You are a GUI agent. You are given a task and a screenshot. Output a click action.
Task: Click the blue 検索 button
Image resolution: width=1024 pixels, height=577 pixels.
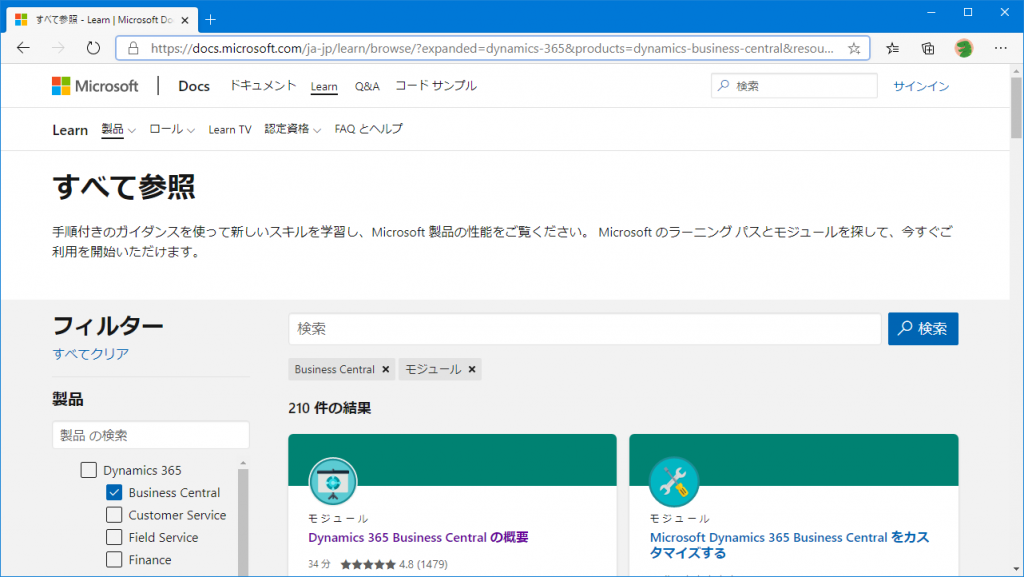click(923, 328)
